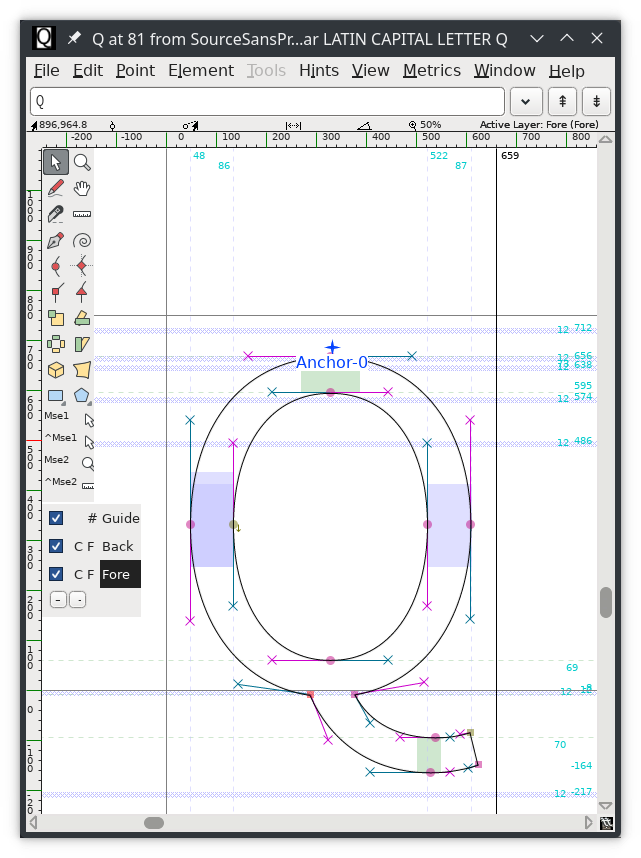Click the scroll up arrow at top right
The width and height of the screenshot is (641, 858).
[x=605, y=140]
